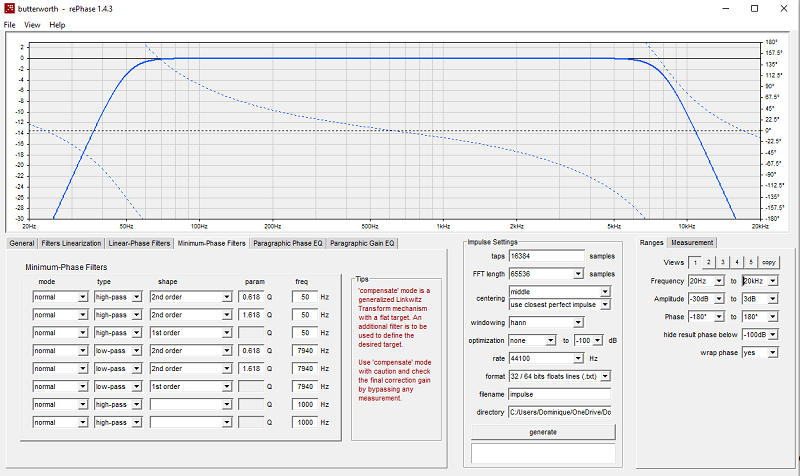Open Frequency end 20kHz dropdown
The image size is (800, 476).
772,281
